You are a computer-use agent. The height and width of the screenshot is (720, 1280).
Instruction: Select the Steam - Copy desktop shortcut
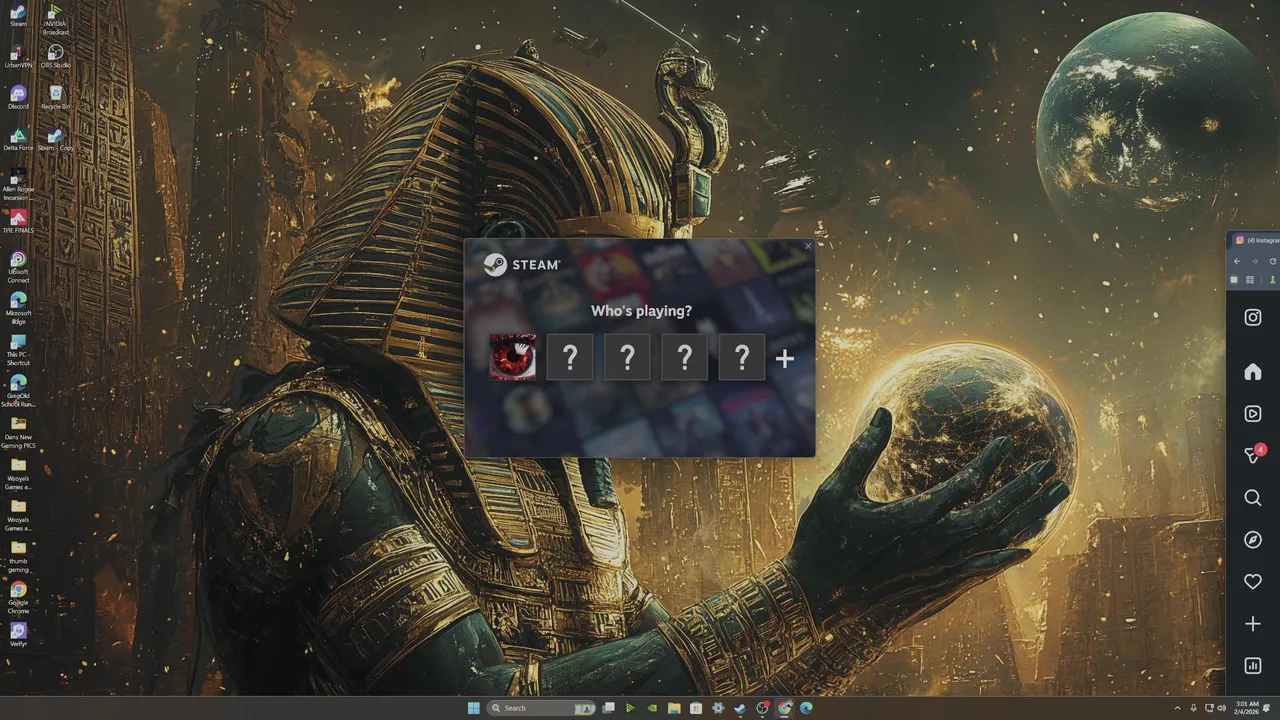tap(56, 140)
